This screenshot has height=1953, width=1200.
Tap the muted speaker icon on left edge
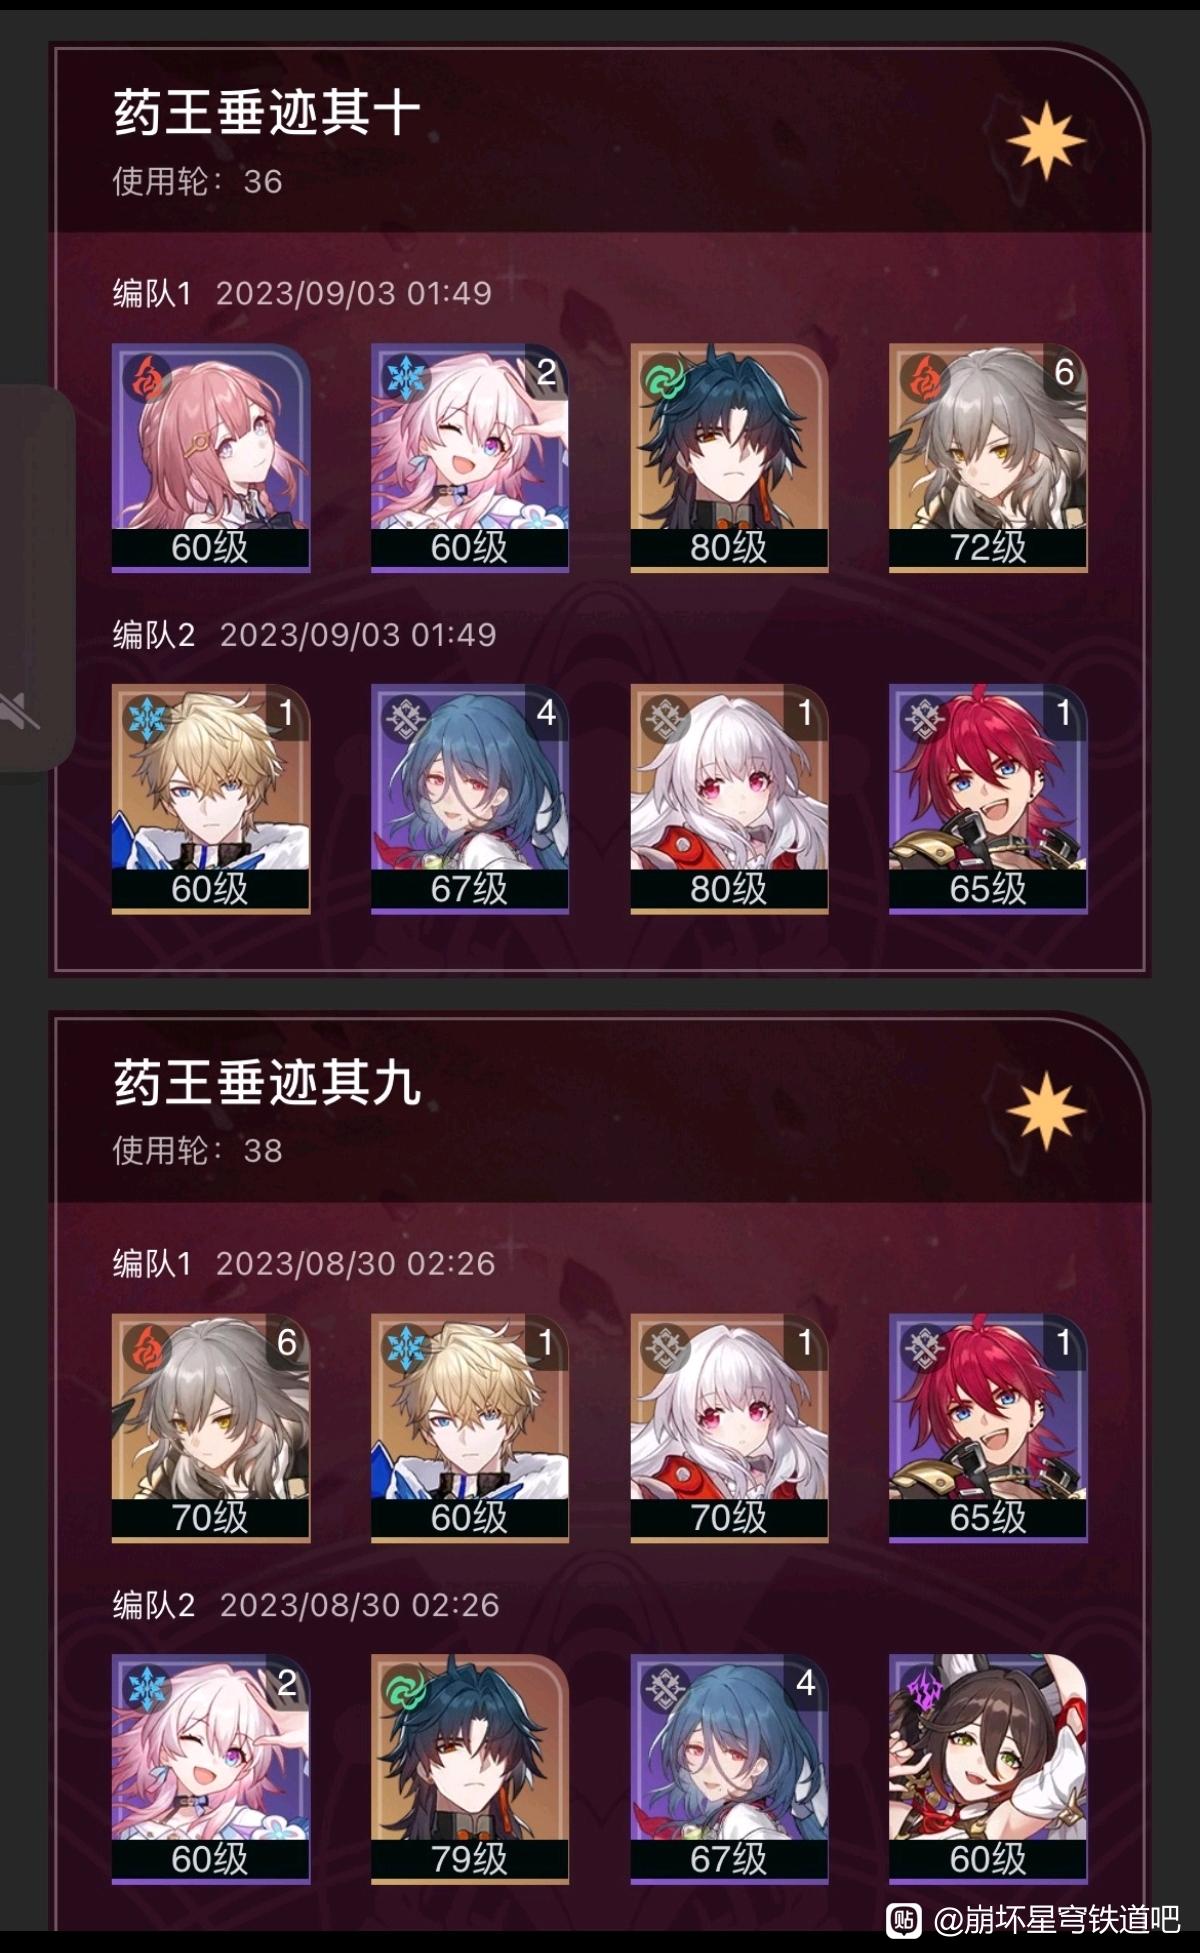18,711
